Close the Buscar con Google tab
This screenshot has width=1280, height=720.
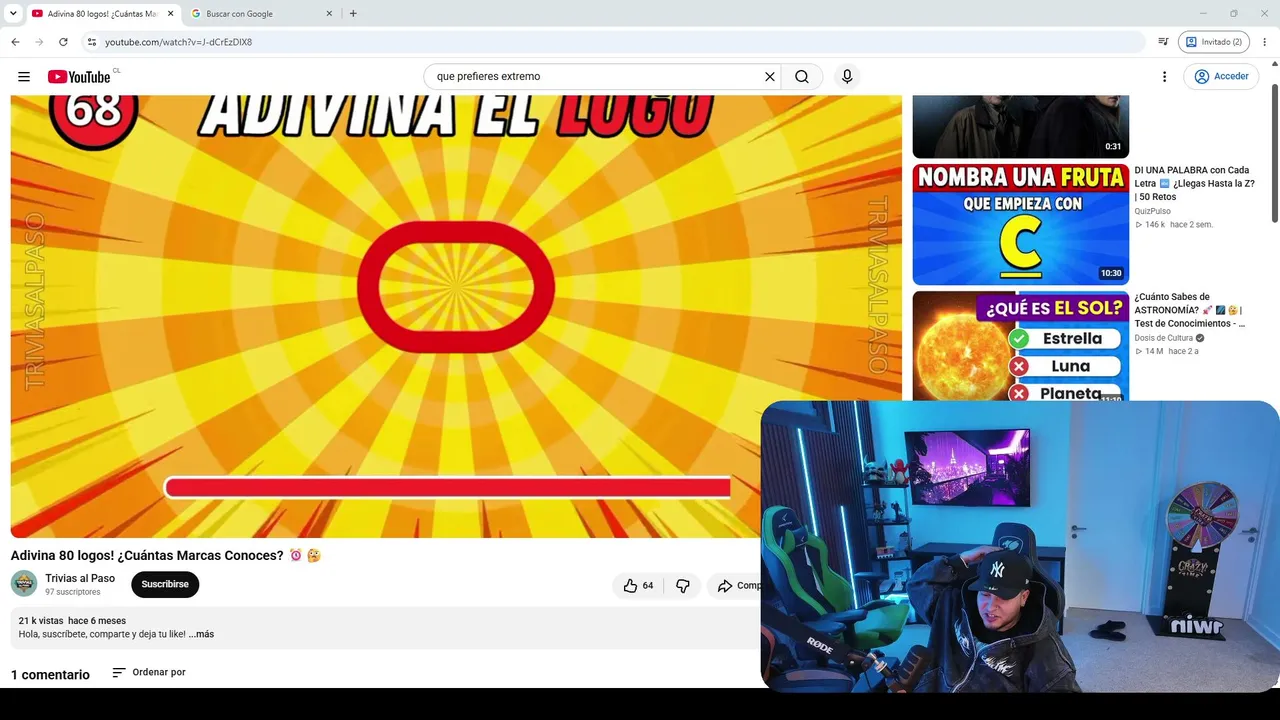coord(329,14)
